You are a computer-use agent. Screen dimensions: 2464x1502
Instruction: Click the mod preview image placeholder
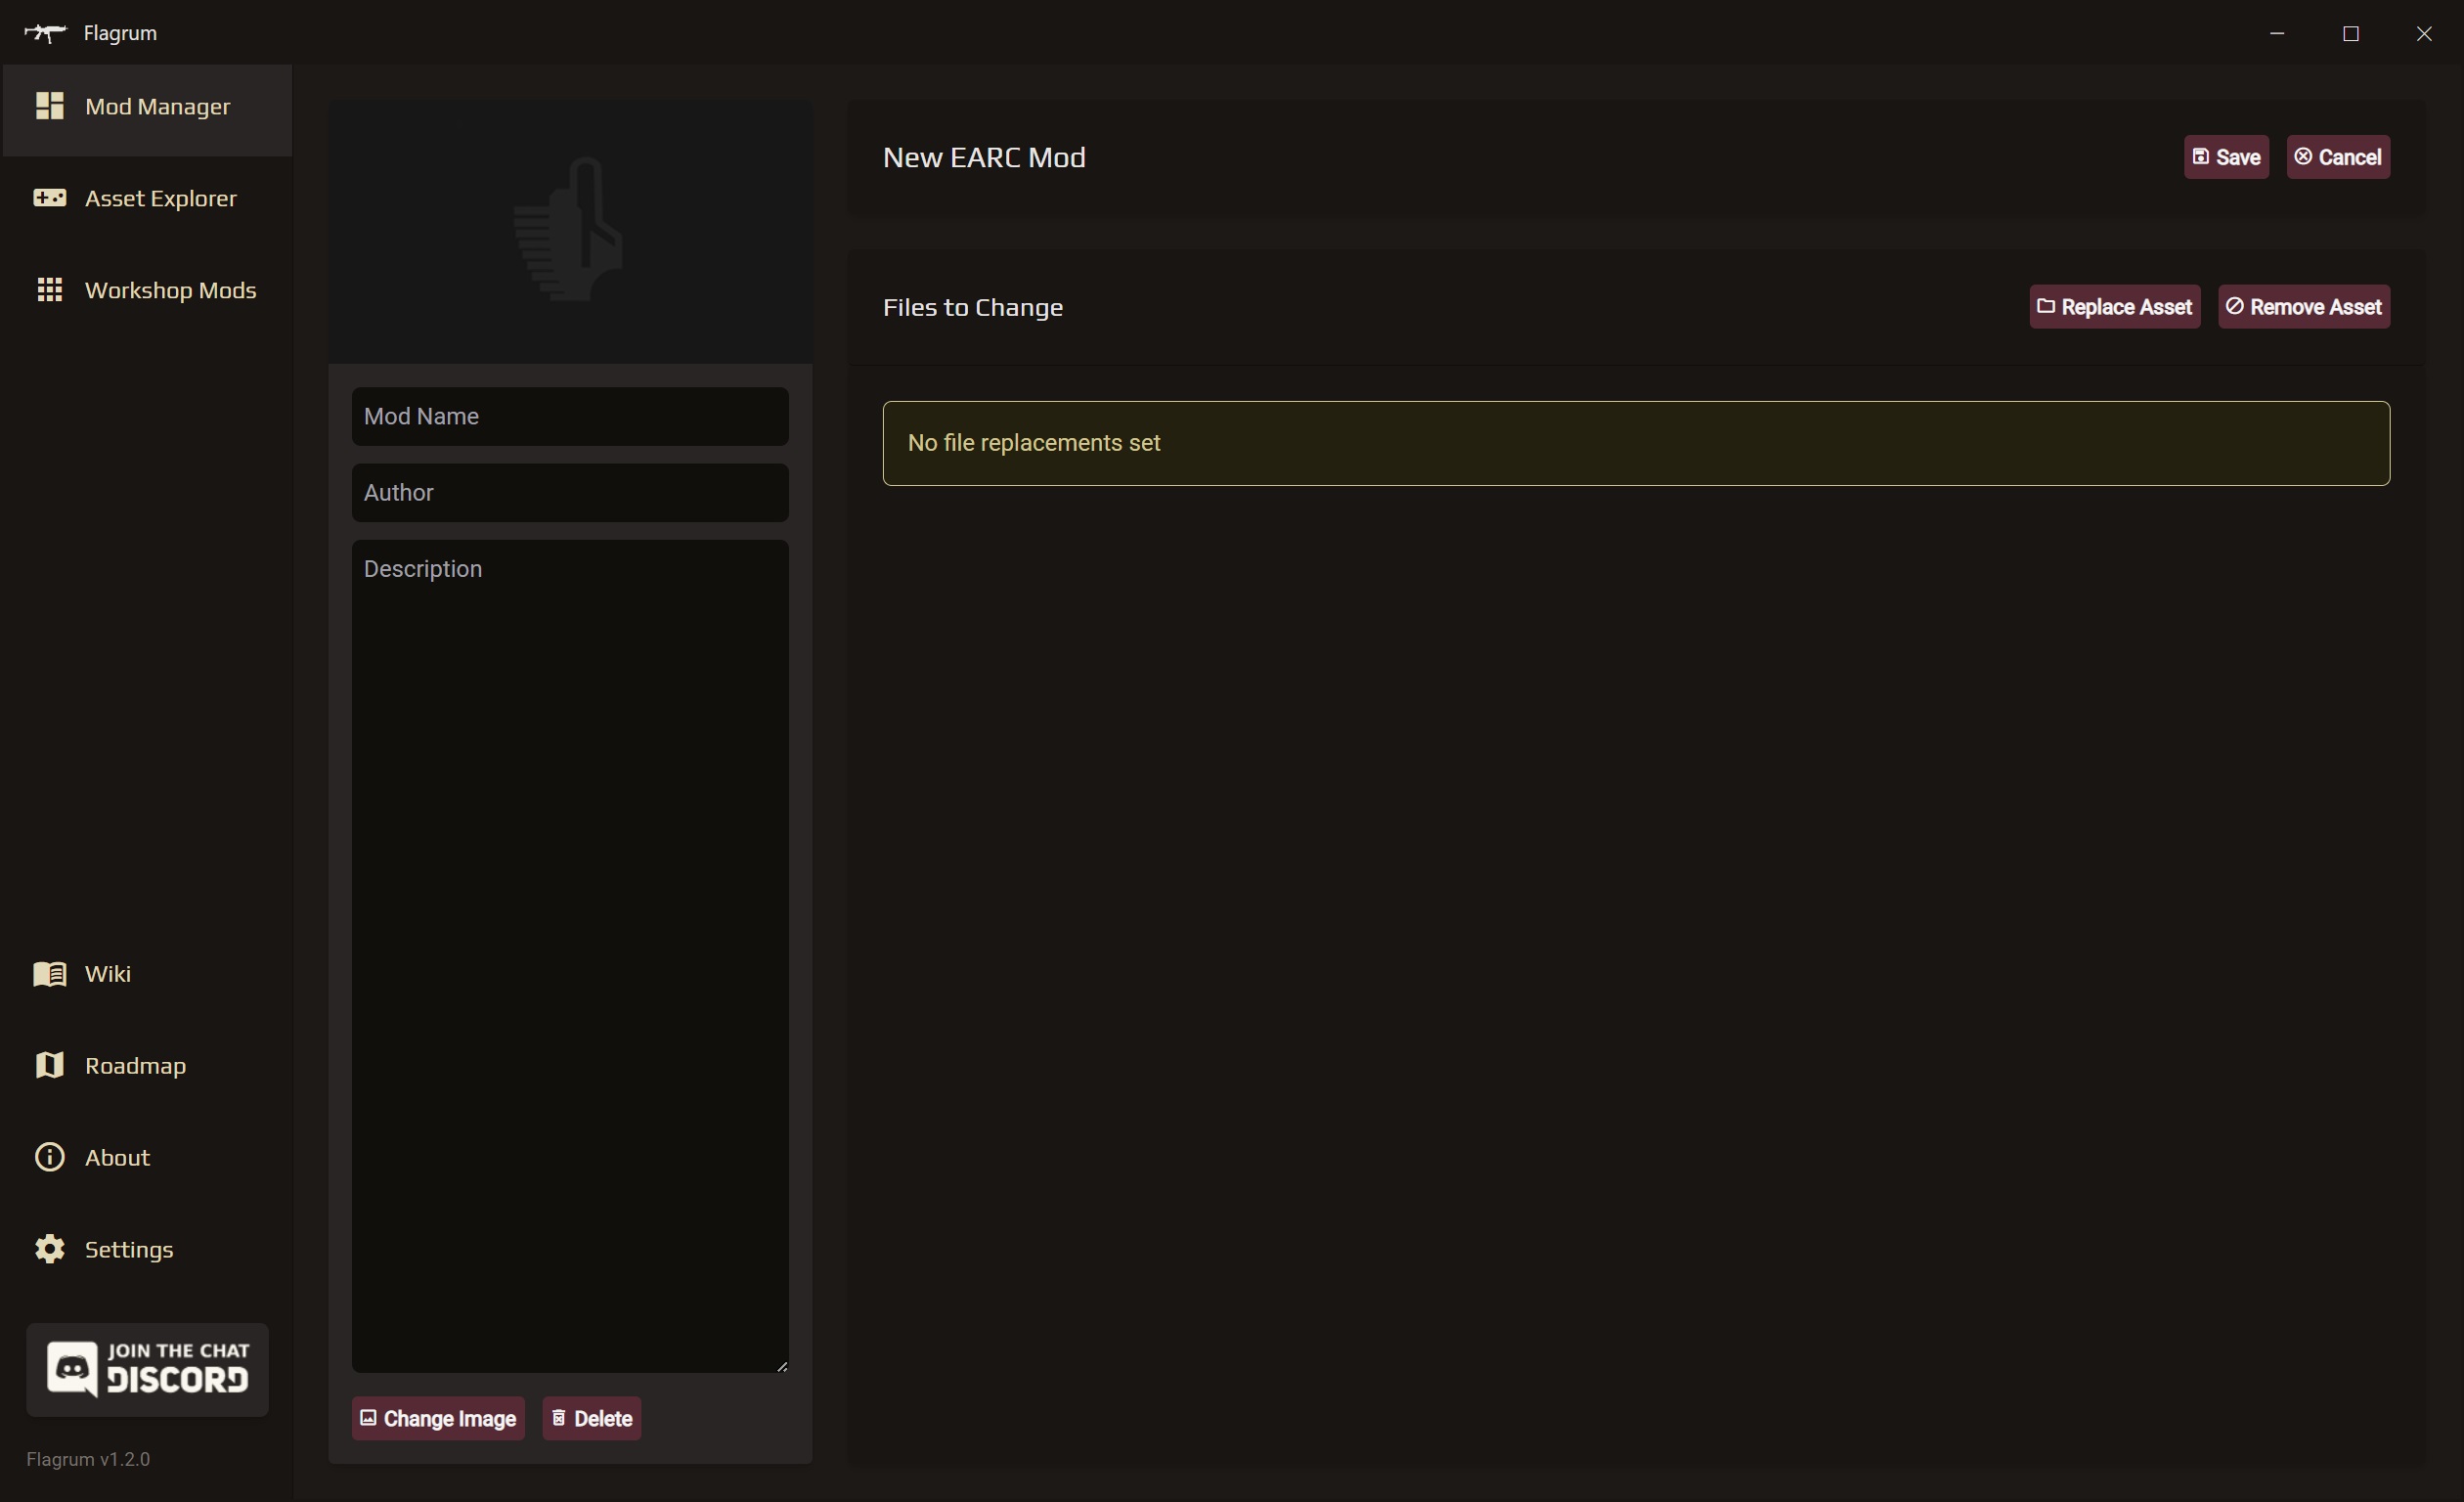570,231
